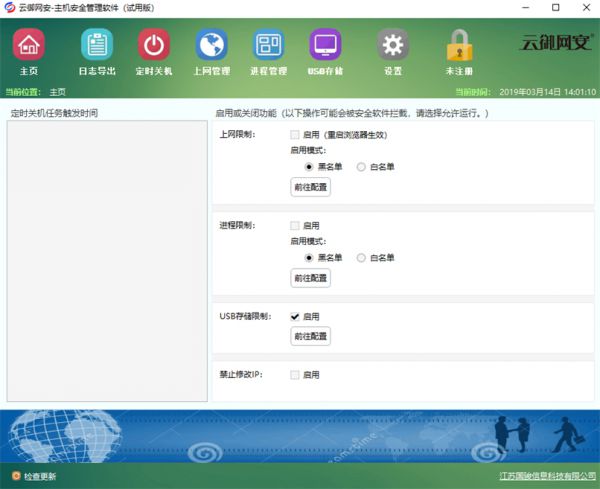
Task: Enable the 上网限制 checkbox
Action: pos(295,134)
